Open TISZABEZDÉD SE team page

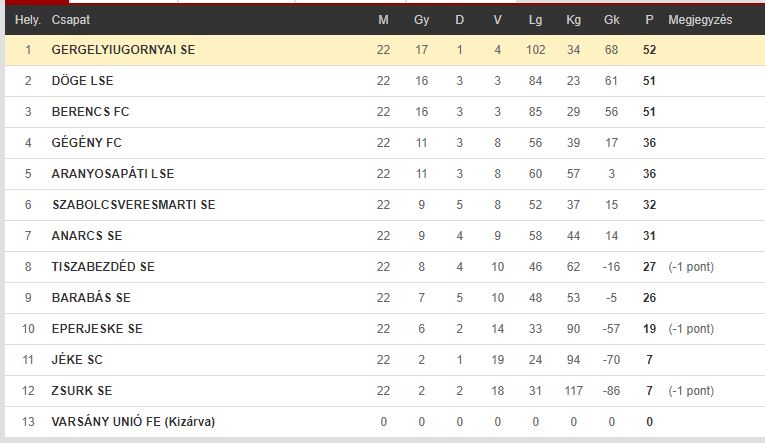(x=103, y=267)
